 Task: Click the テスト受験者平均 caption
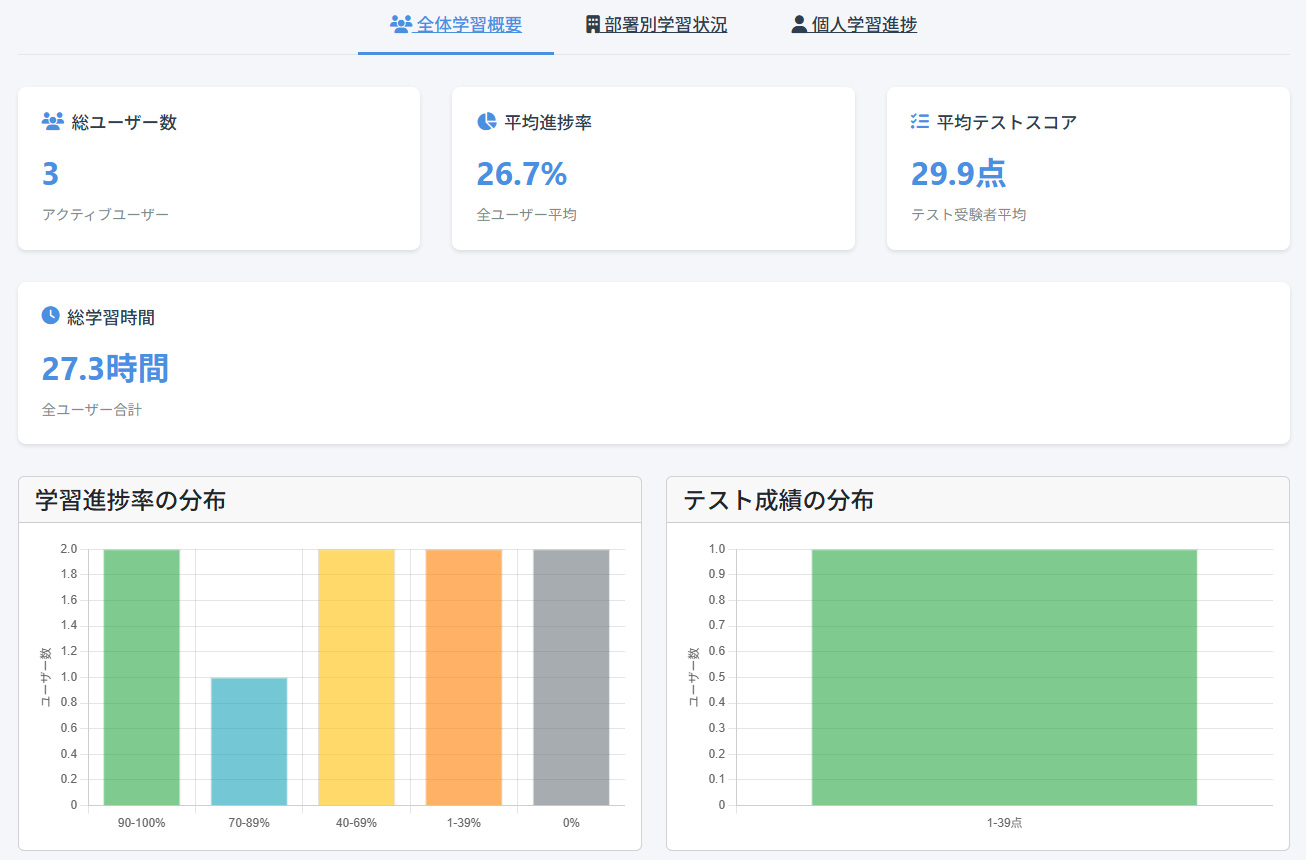[x=969, y=214]
